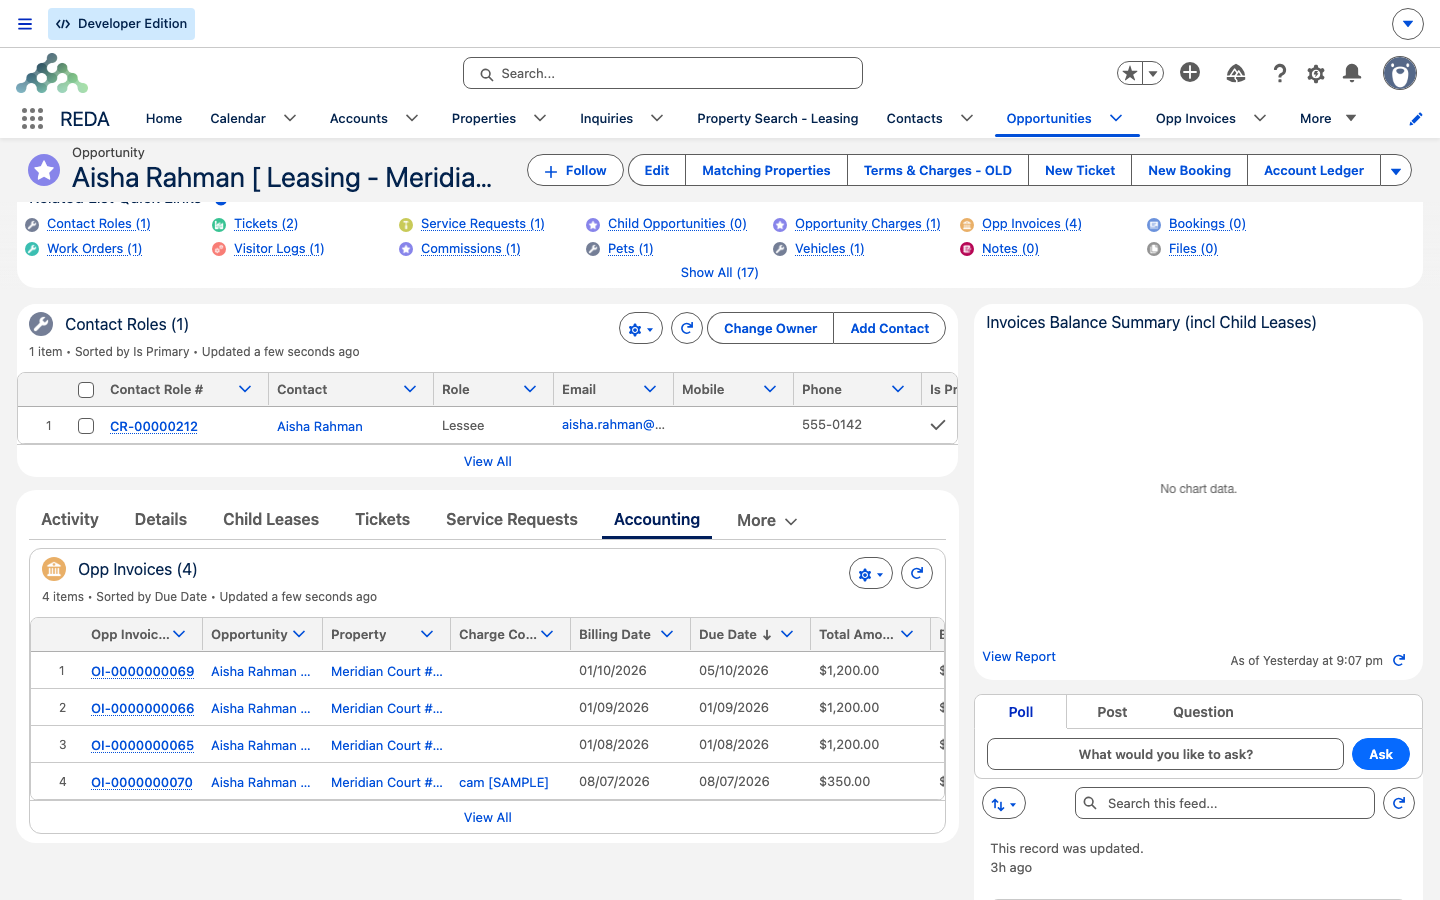Open the View Report link

(1019, 656)
